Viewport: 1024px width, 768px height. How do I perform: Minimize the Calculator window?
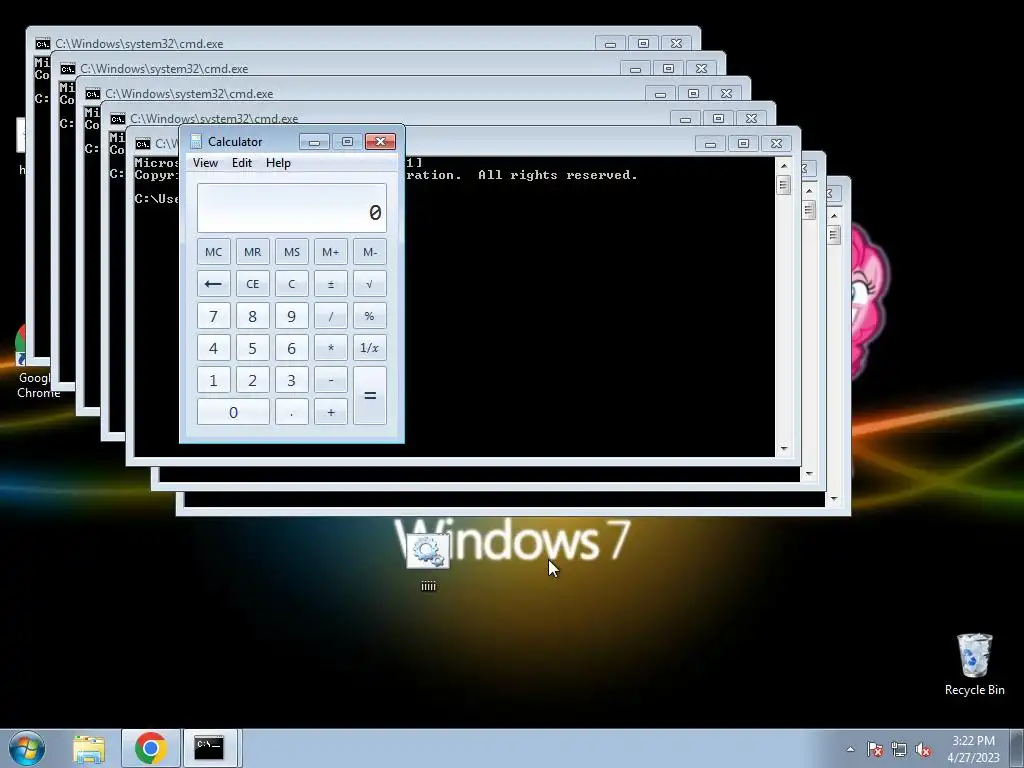[314, 142]
